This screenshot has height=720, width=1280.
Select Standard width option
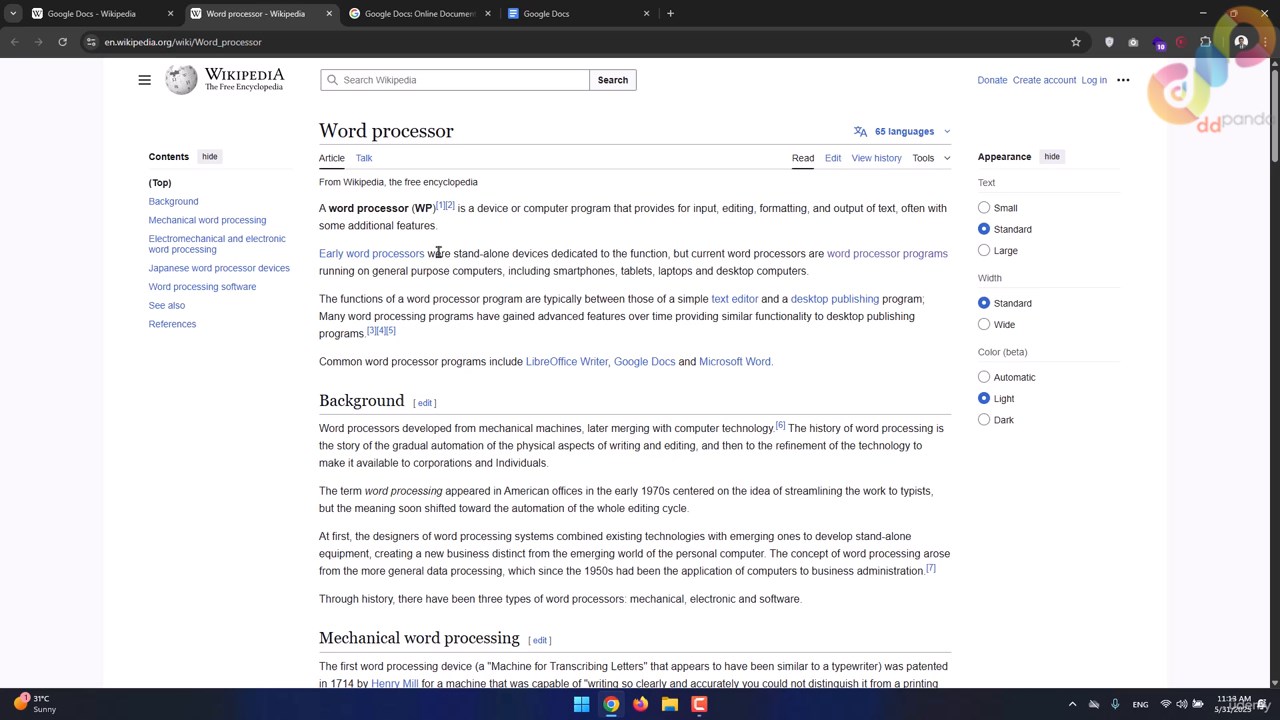[984, 303]
